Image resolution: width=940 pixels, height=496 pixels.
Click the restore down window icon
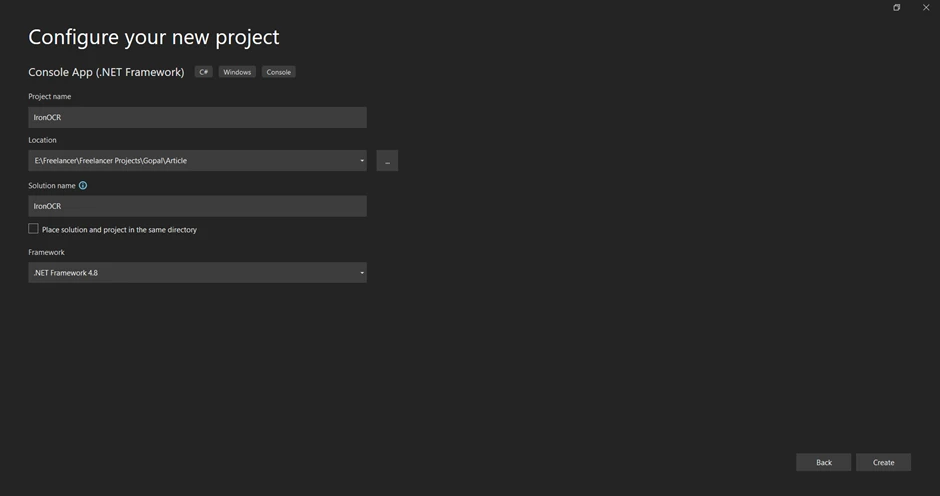(897, 8)
